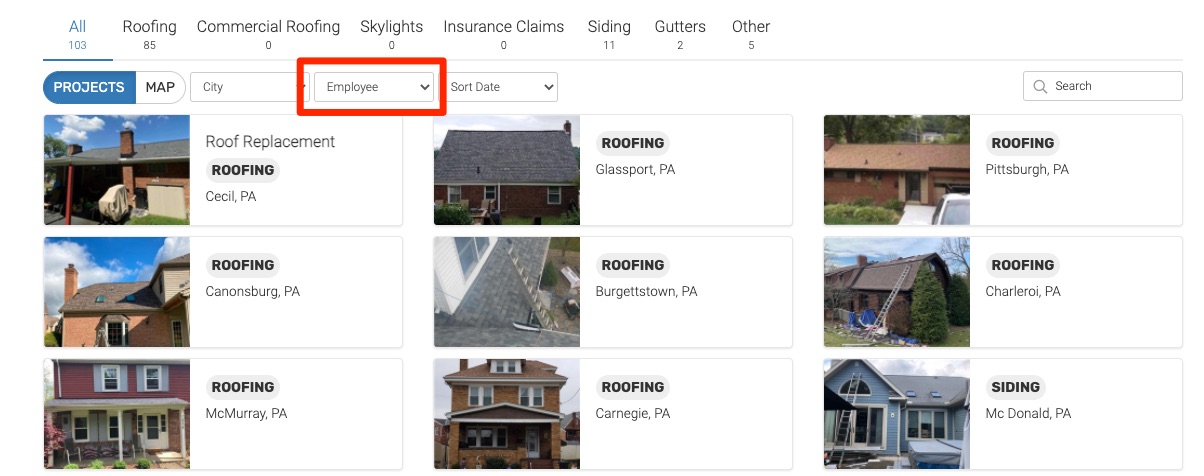Show the Insurance Claims tab

click(x=503, y=27)
